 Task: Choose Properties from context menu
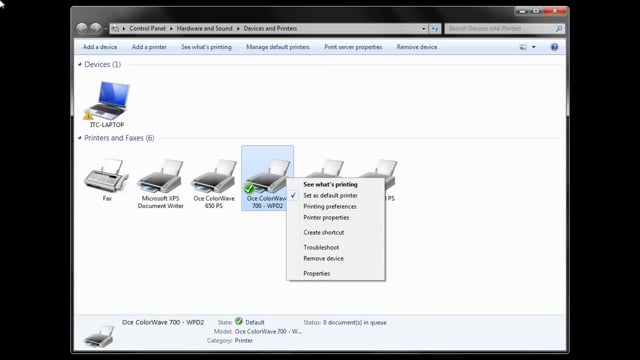(336, 273)
